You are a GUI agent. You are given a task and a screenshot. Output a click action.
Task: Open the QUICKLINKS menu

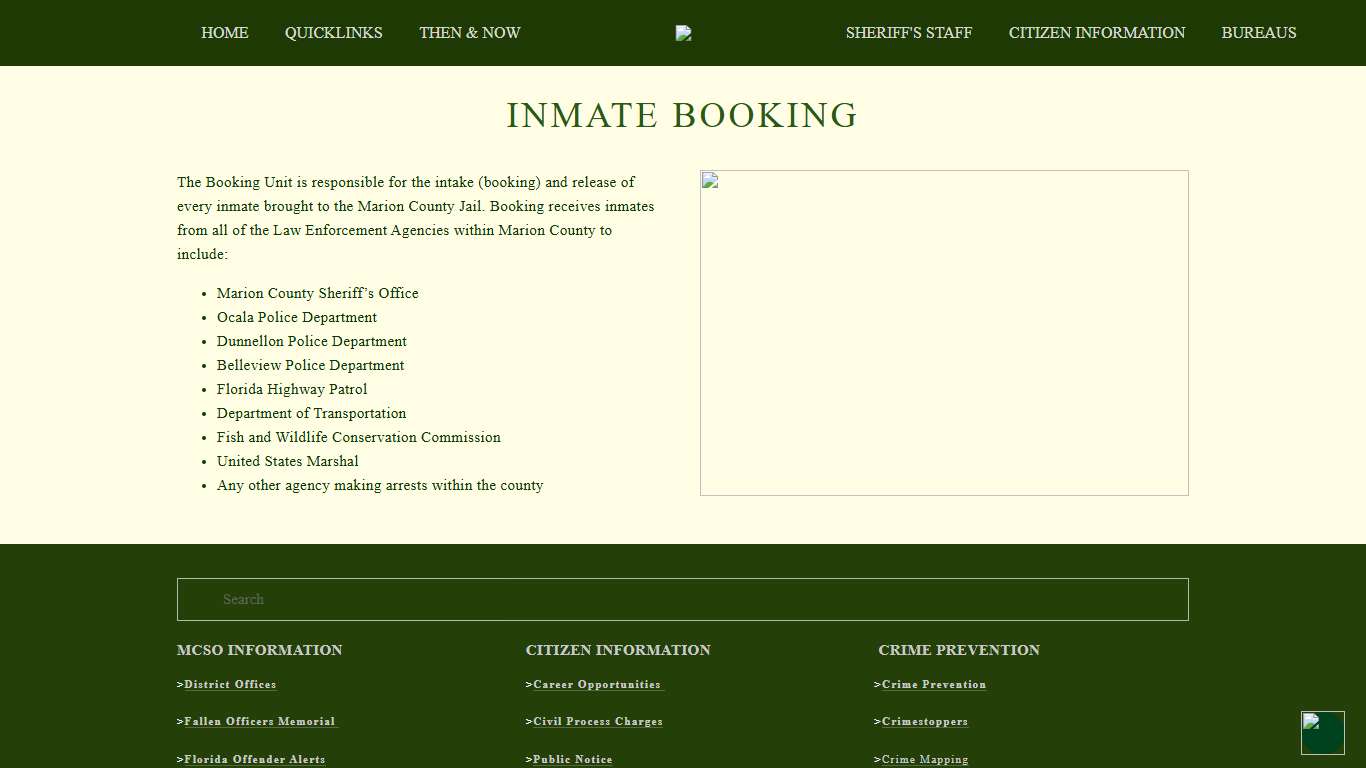(333, 33)
